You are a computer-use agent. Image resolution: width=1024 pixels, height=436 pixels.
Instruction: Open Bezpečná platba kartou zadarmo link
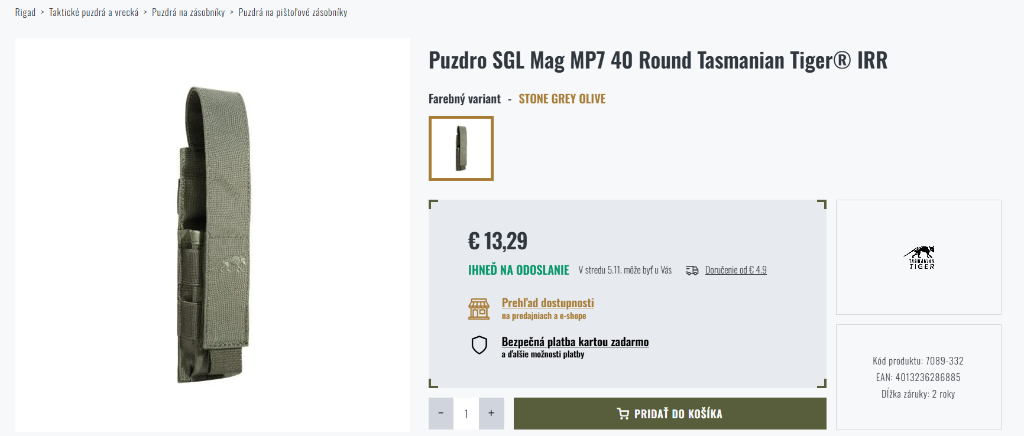(575, 341)
